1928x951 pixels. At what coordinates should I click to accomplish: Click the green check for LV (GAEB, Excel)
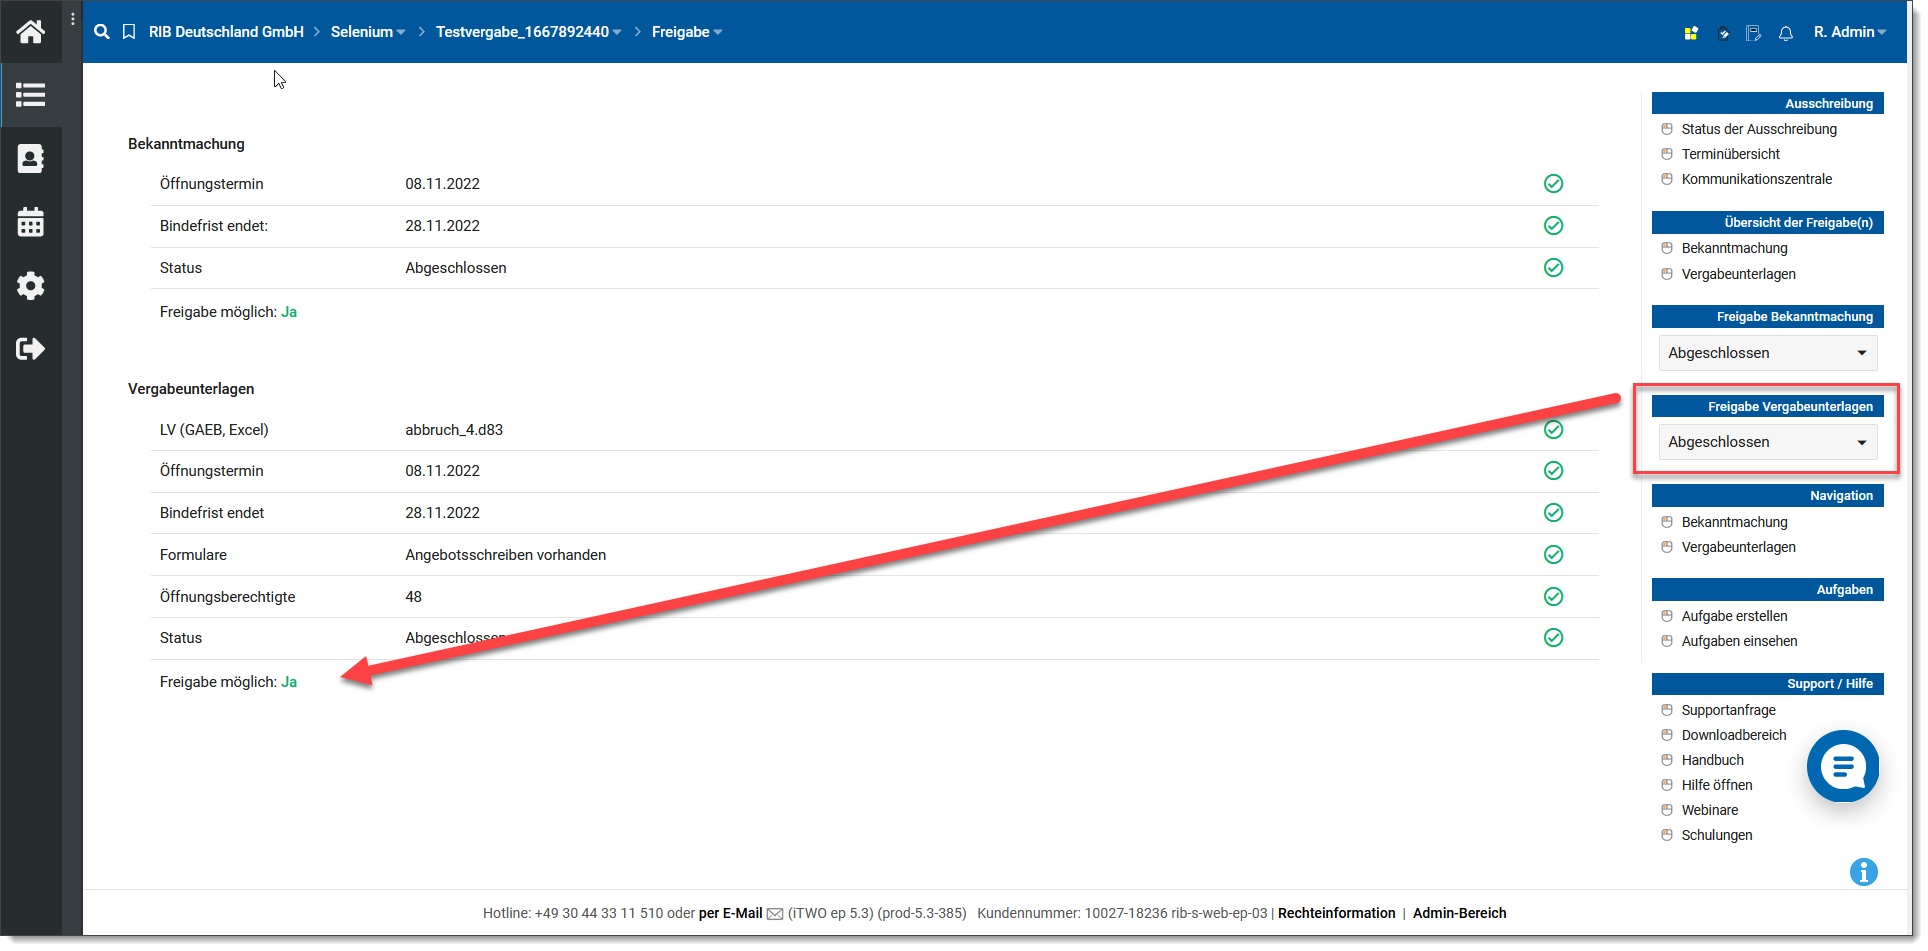(1553, 429)
